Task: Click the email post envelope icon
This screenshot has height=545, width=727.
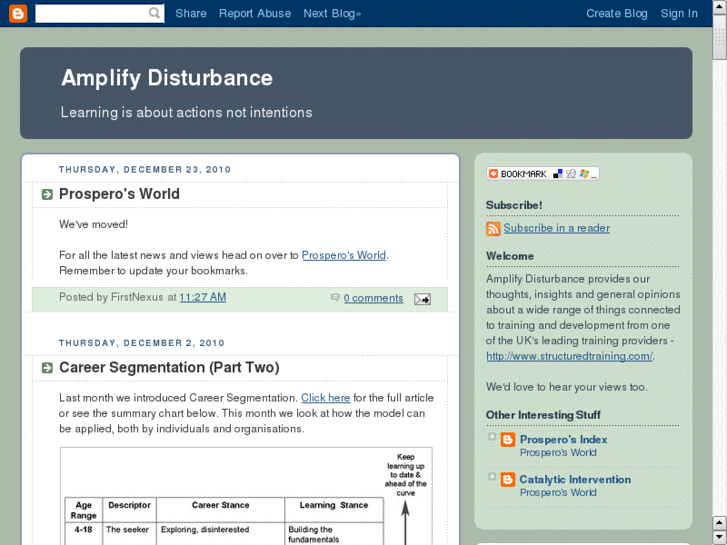Action: tap(422, 299)
